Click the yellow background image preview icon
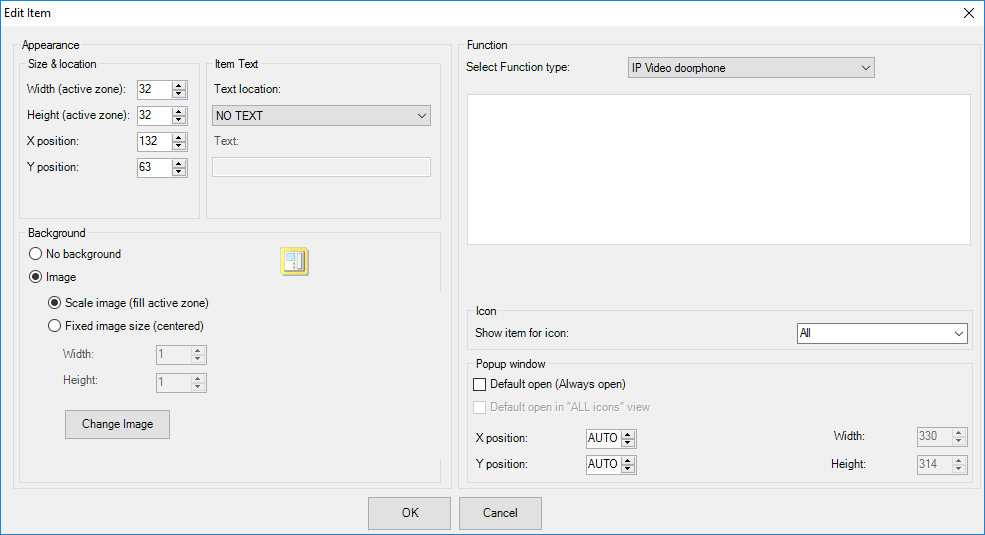The width and height of the screenshot is (985, 535). point(294,262)
